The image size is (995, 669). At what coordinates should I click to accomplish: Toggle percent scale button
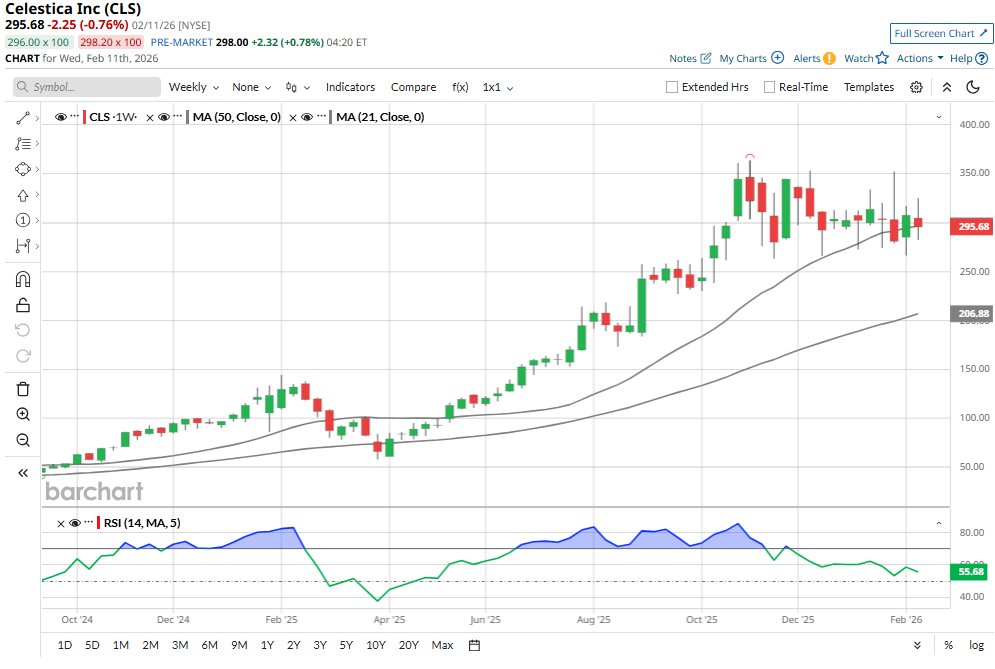948,646
